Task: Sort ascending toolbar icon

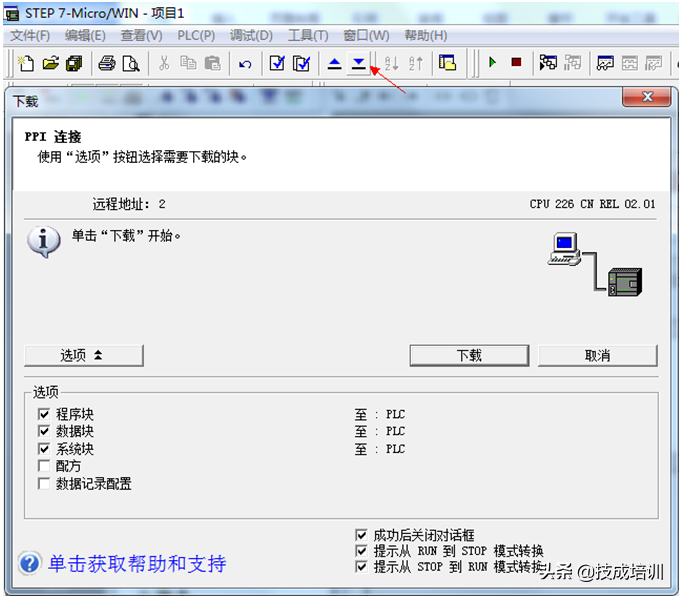Action: 391,64
